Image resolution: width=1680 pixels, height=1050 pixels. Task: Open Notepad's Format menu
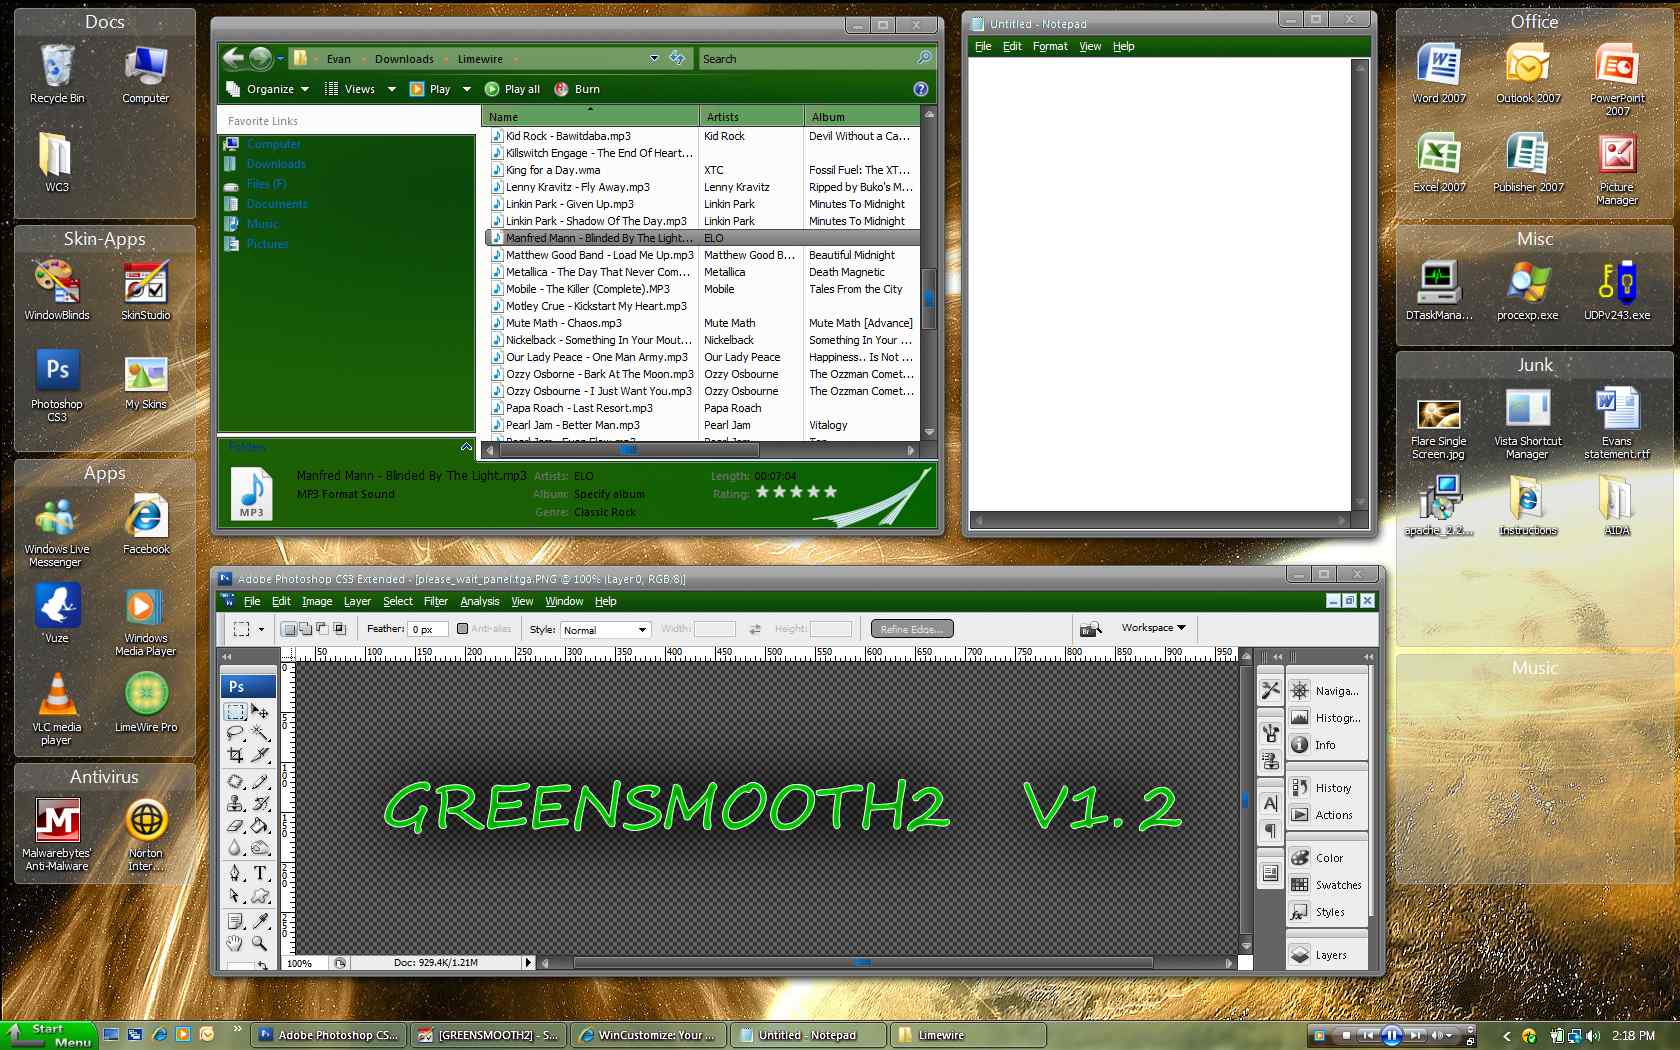coord(1050,46)
